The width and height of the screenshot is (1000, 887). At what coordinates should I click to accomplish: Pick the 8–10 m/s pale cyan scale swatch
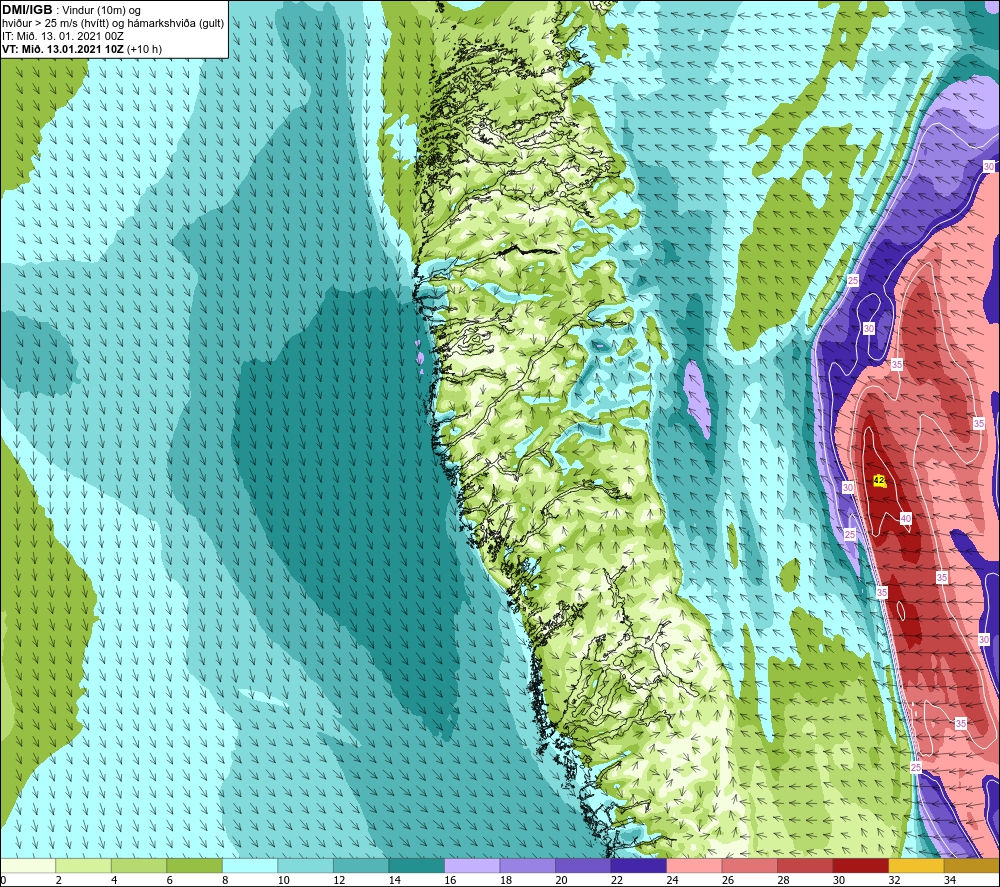[250, 865]
